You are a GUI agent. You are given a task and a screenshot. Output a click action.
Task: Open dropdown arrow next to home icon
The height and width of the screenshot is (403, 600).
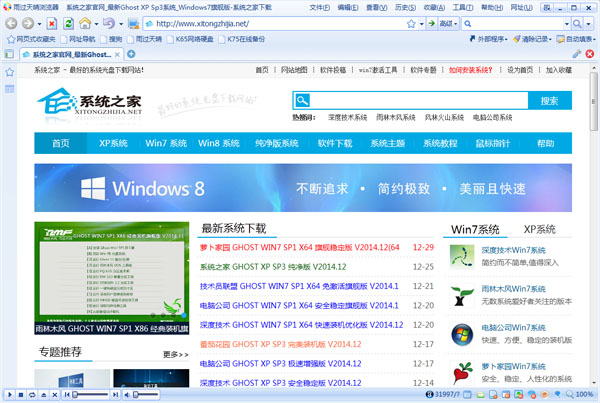(x=96, y=24)
